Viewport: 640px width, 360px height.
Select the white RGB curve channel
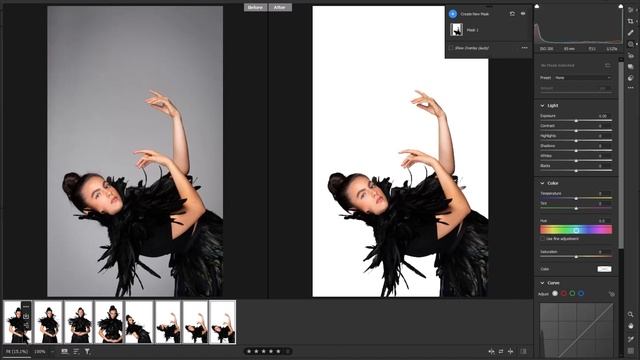(x=555, y=293)
